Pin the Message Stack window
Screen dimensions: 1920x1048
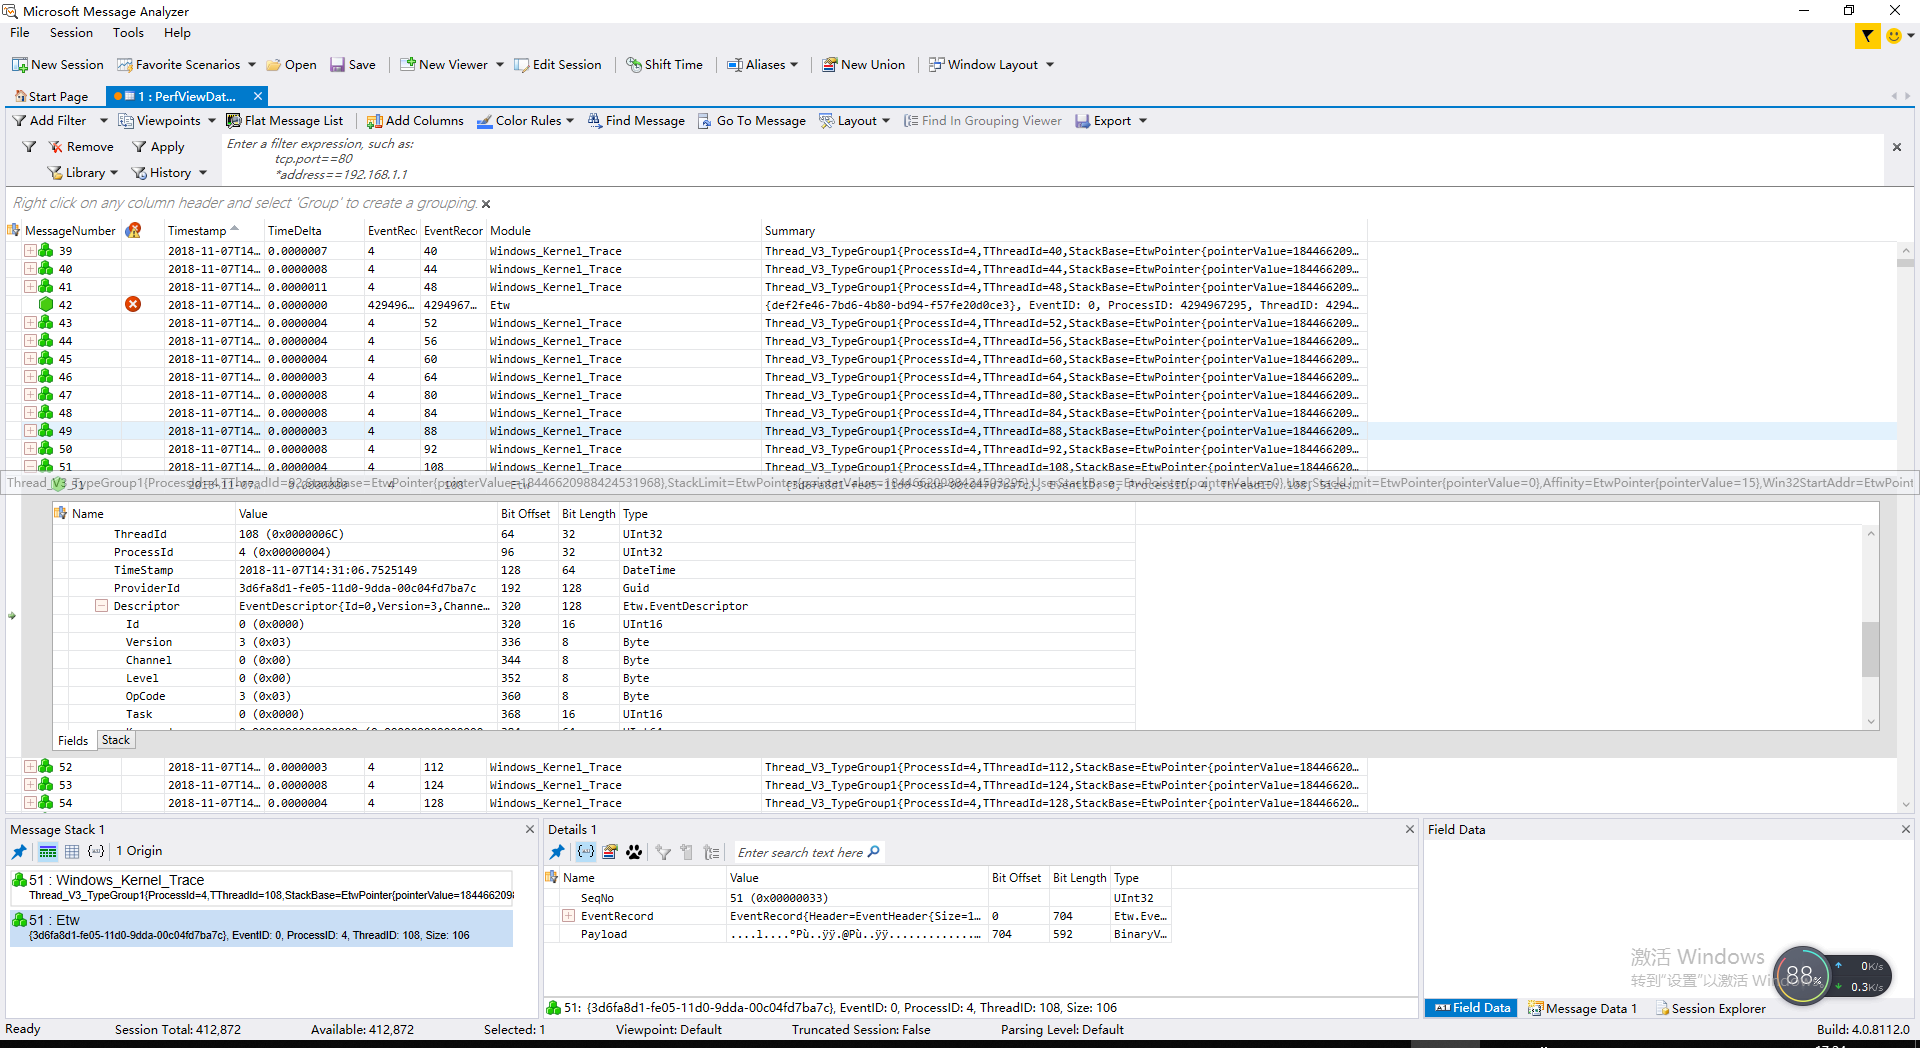[19, 852]
